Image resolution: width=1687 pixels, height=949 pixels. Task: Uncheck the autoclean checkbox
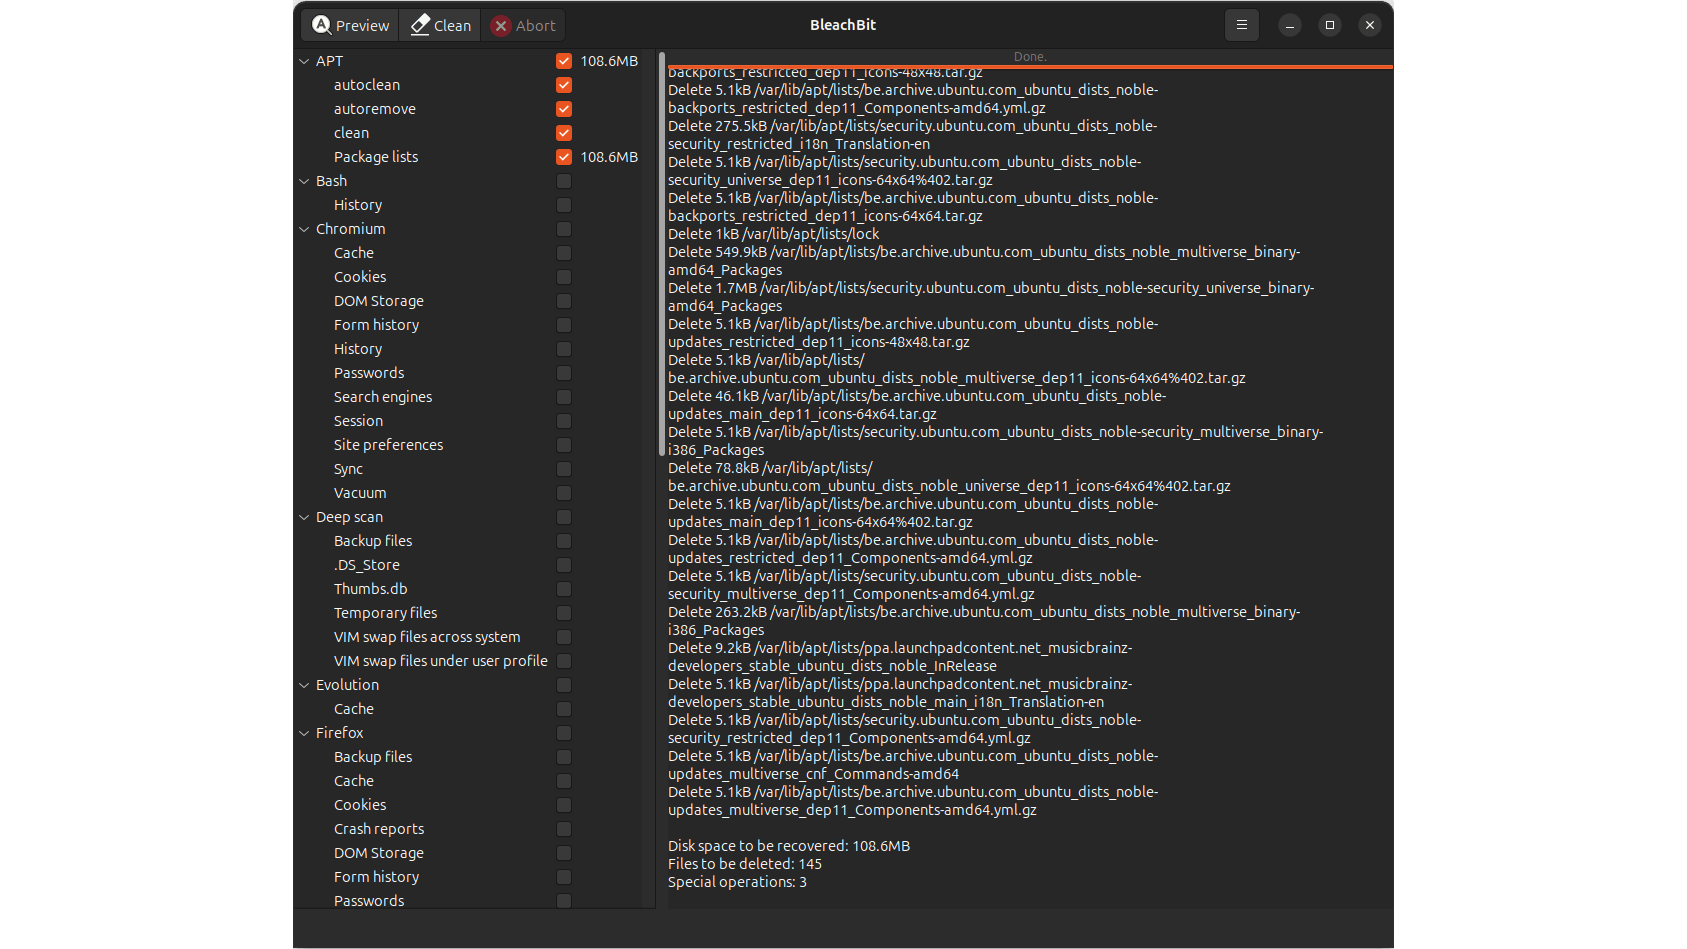(x=564, y=85)
